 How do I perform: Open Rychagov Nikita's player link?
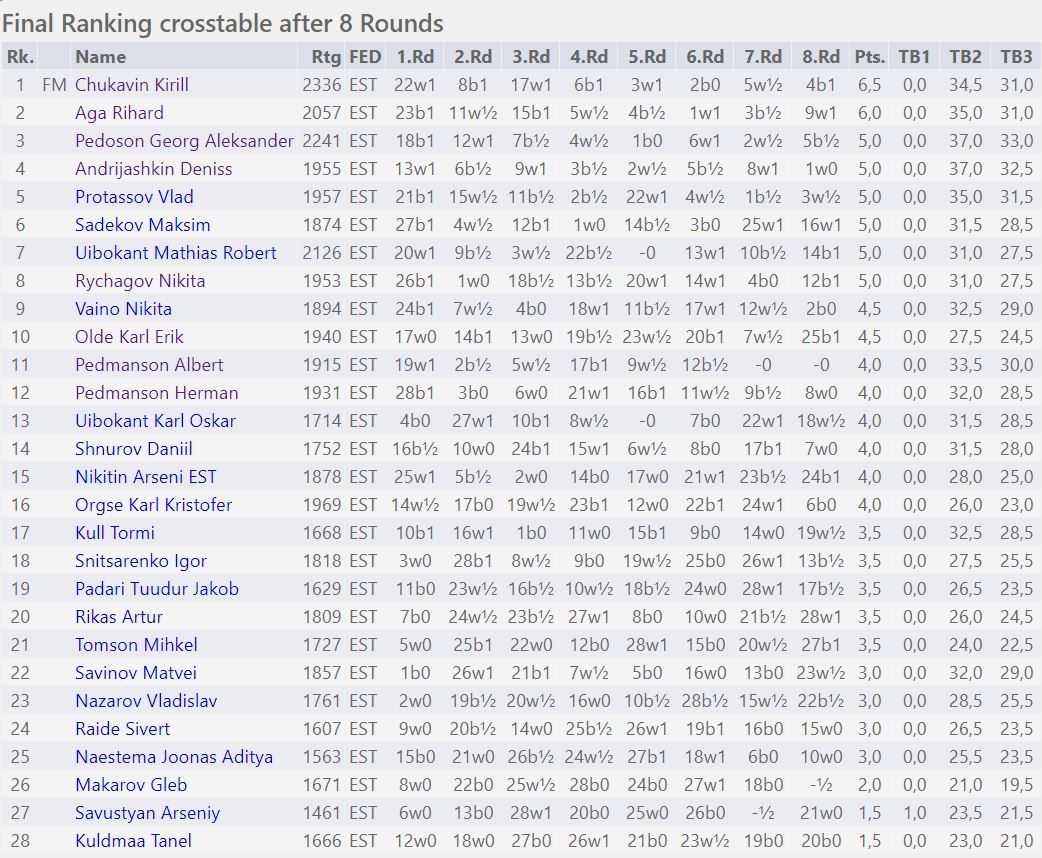tap(140, 280)
